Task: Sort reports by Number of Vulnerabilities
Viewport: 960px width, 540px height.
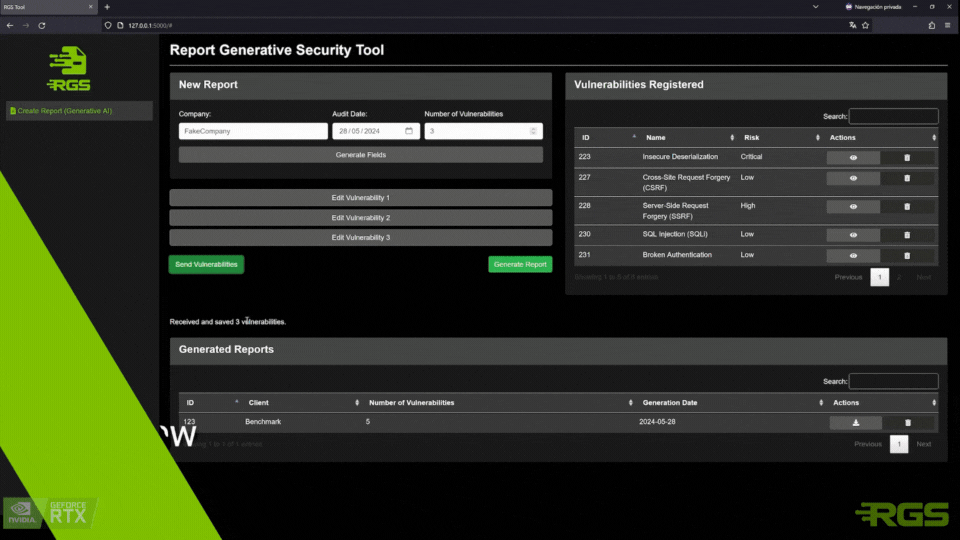Action: [499, 403]
